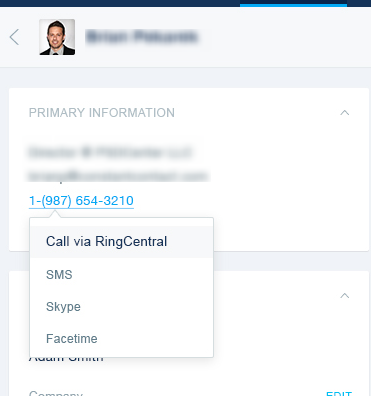The height and width of the screenshot is (396, 371).
Task: Open the contact's profile photo
Action: point(57,37)
